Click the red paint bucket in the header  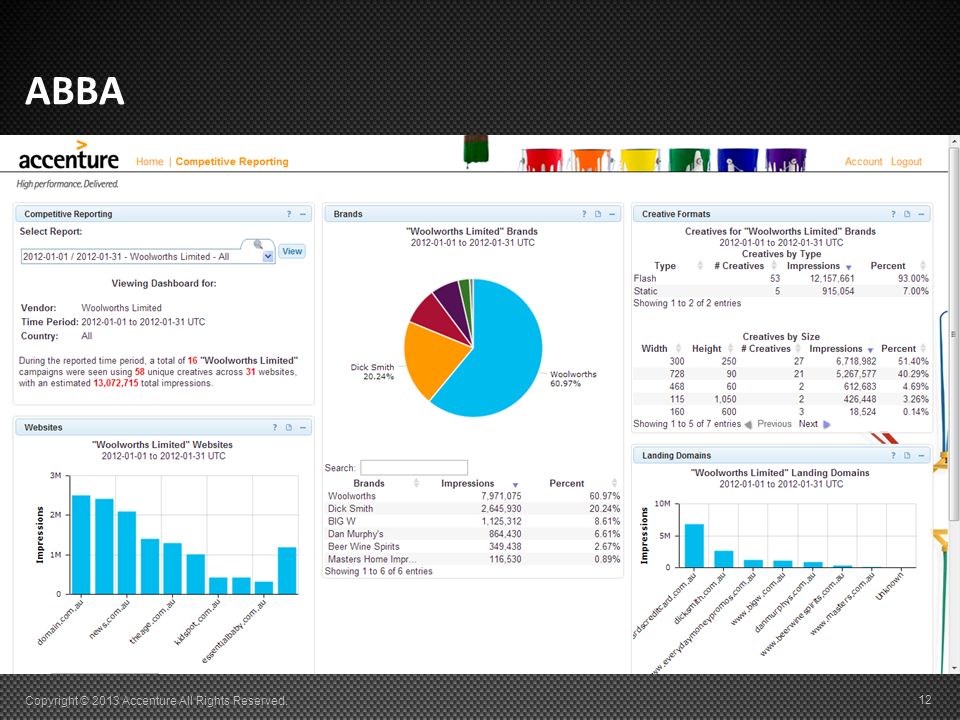[x=541, y=159]
